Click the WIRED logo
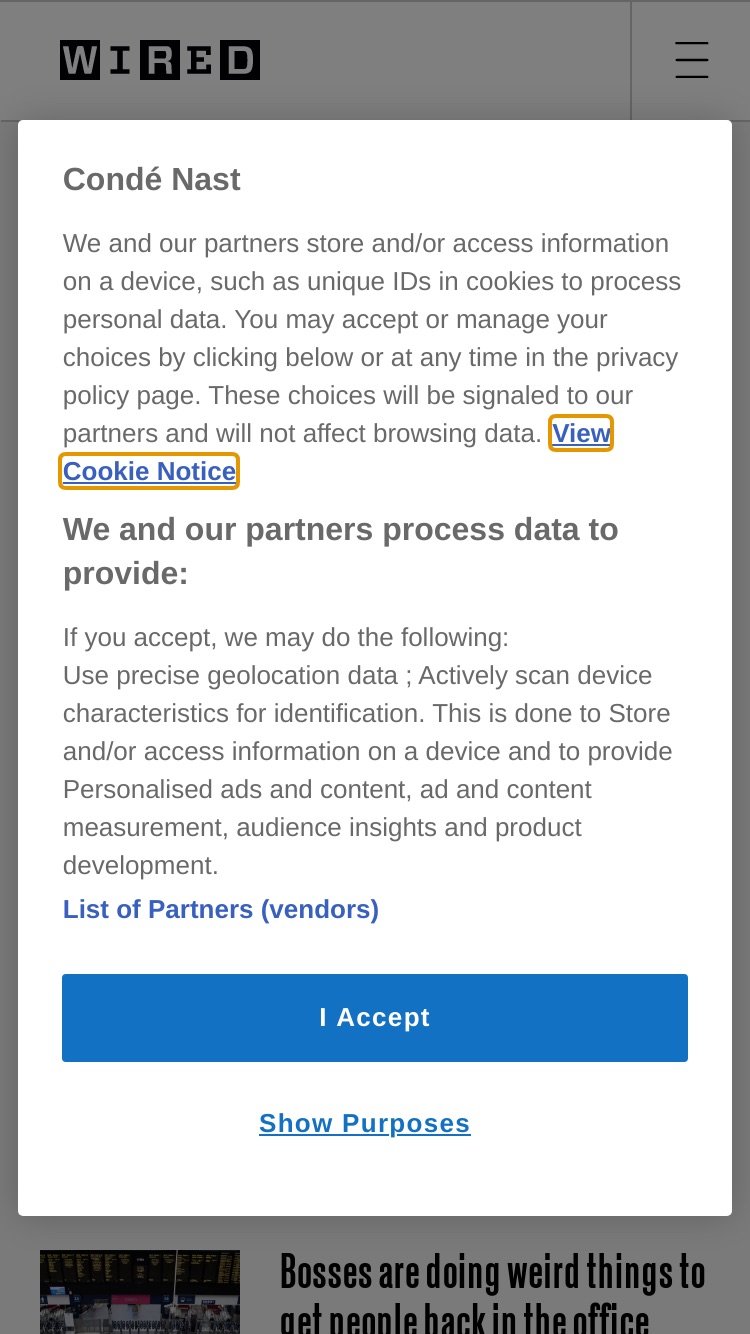Image resolution: width=750 pixels, height=1334 pixels. point(160,60)
